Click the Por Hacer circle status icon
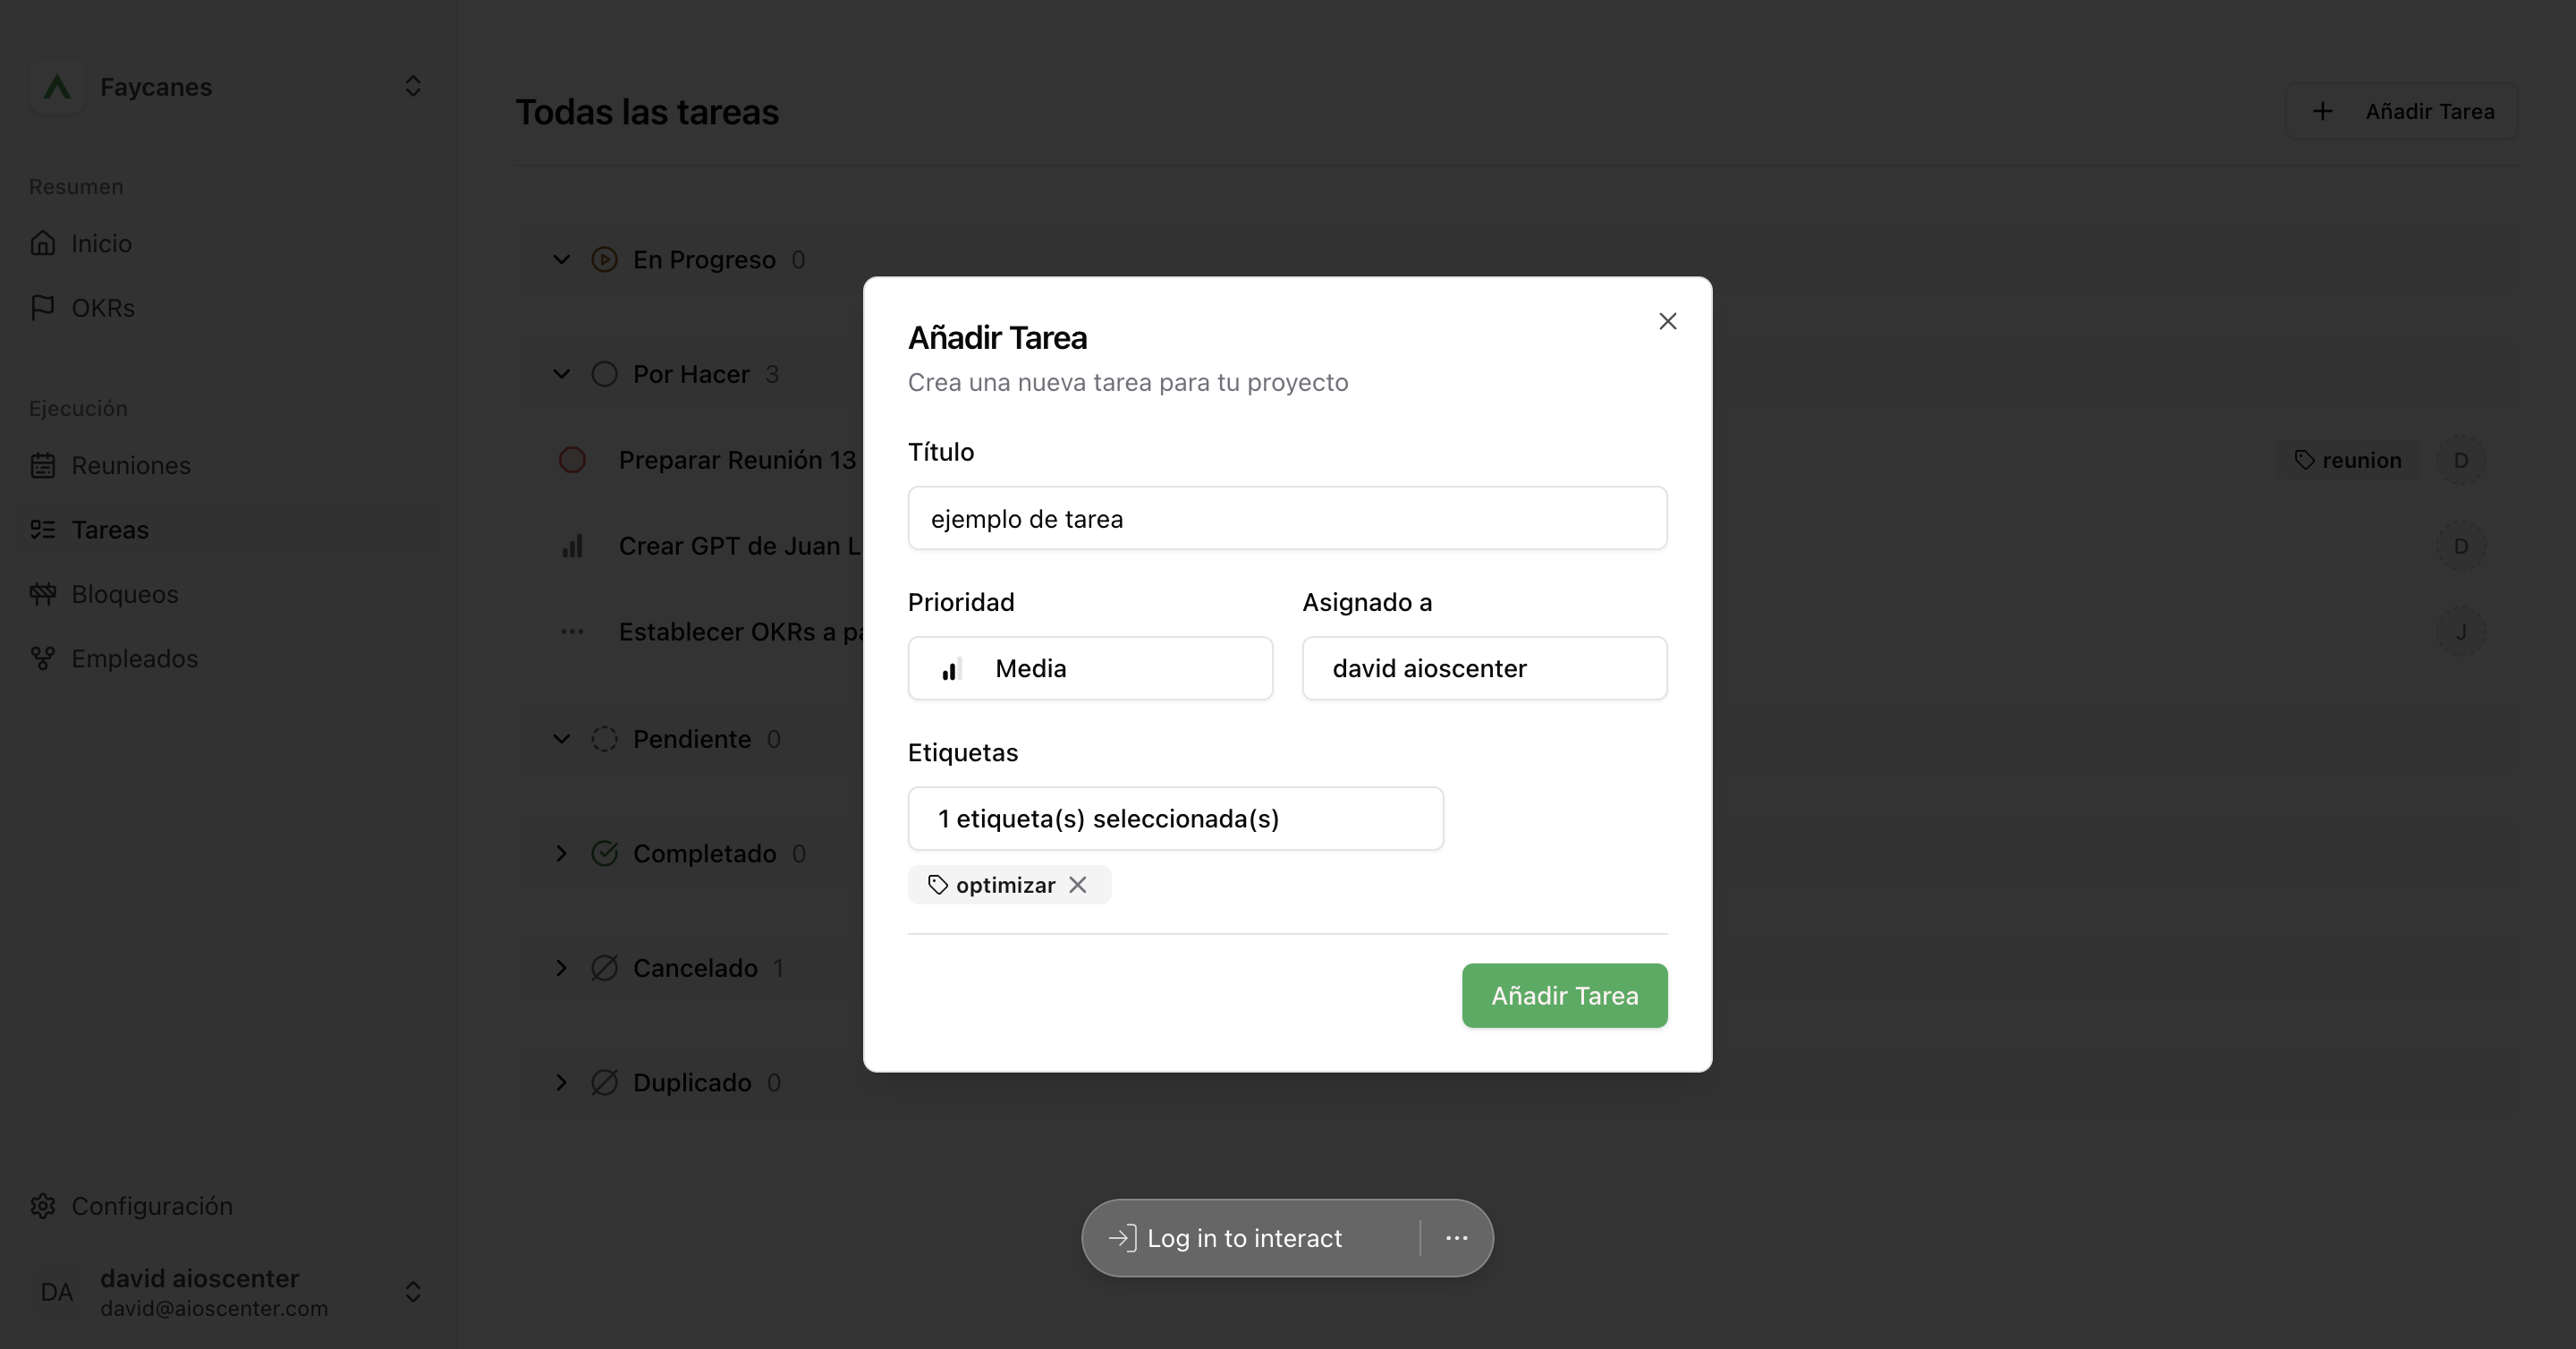 (604, 374)
